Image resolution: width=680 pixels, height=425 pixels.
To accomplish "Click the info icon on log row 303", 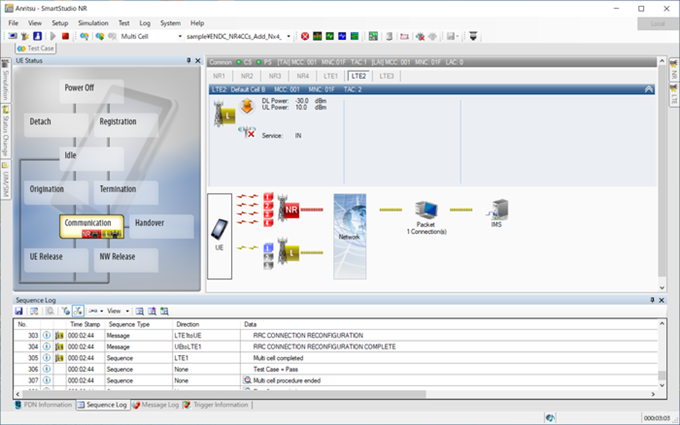I will [46, 335].
